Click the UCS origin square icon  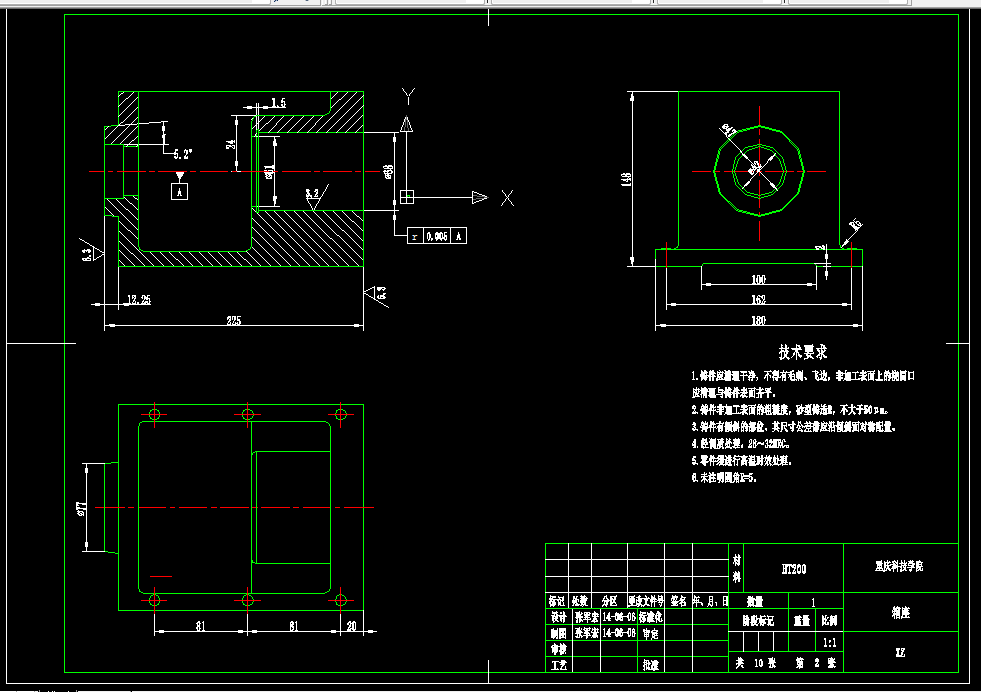[x=407, y=196]
